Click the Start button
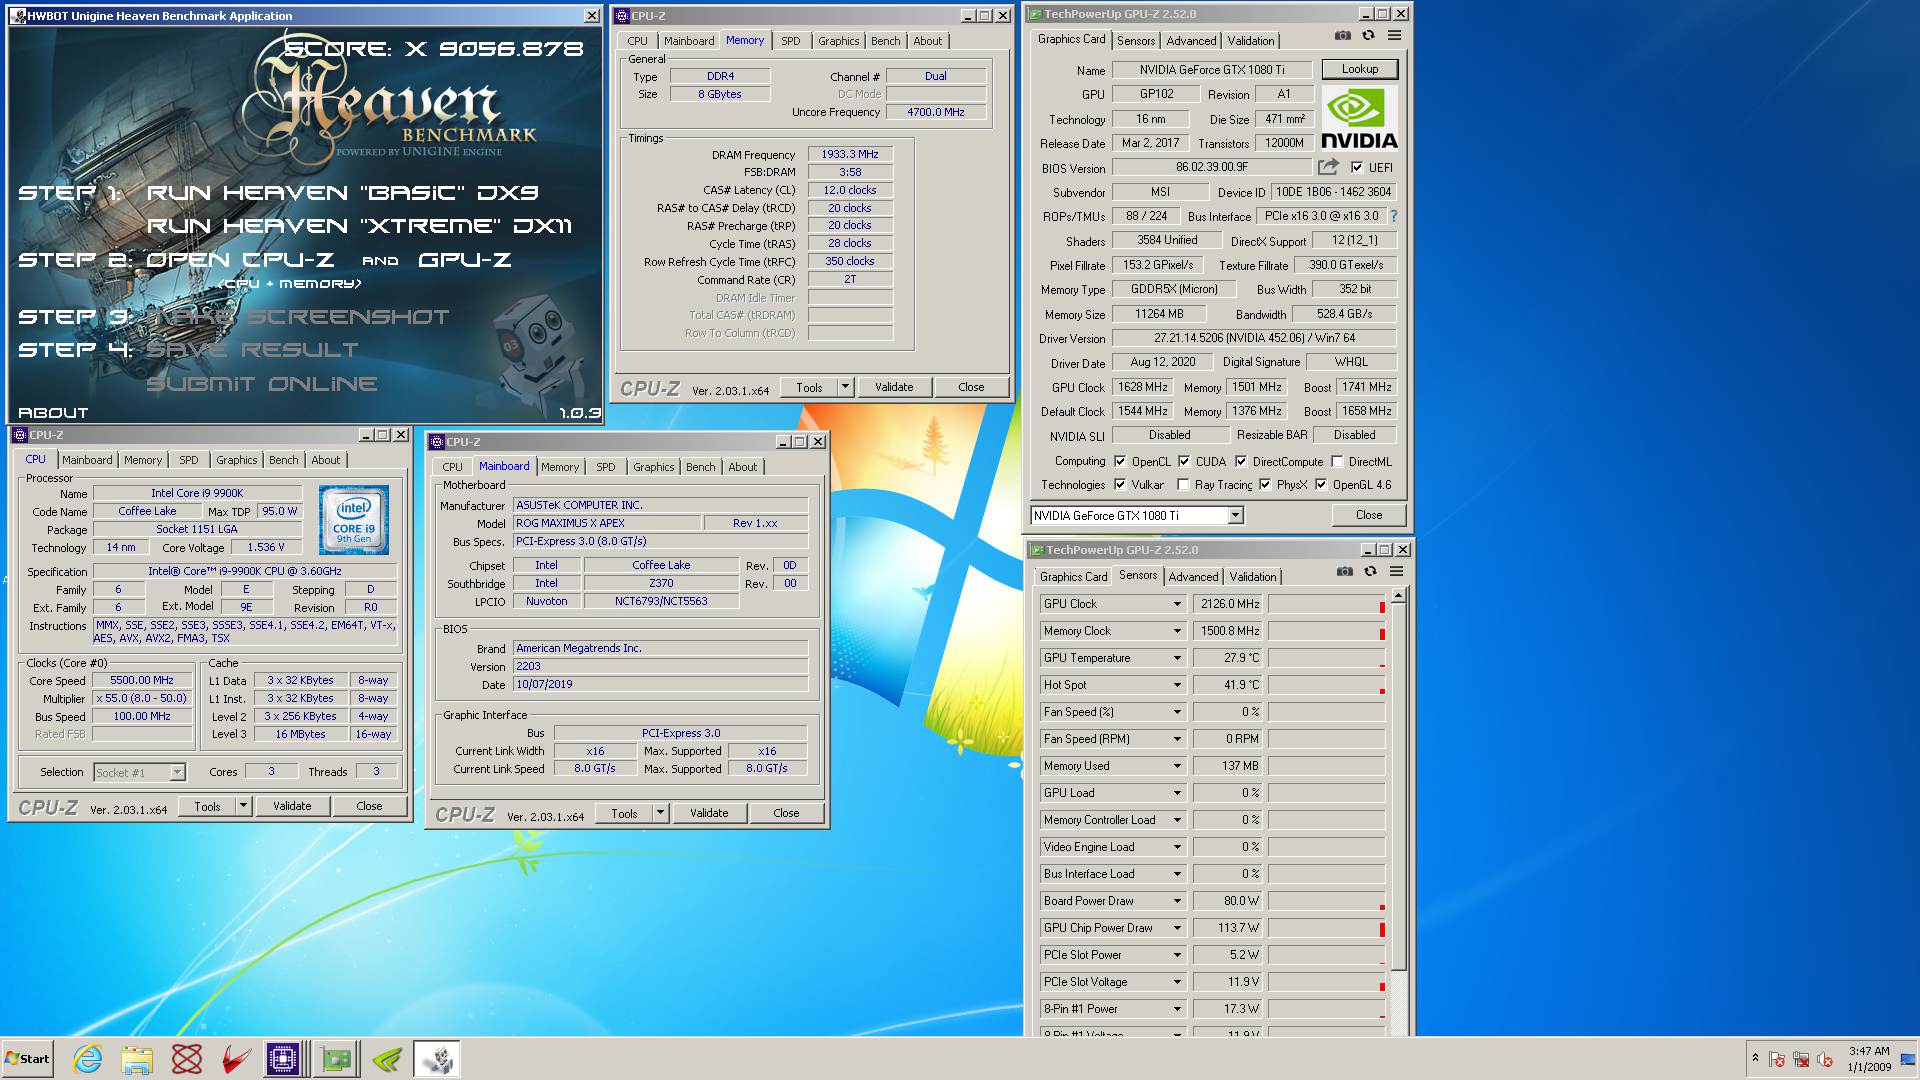This screenshot has height=1080, width=1920. [x=27, y=1059]
